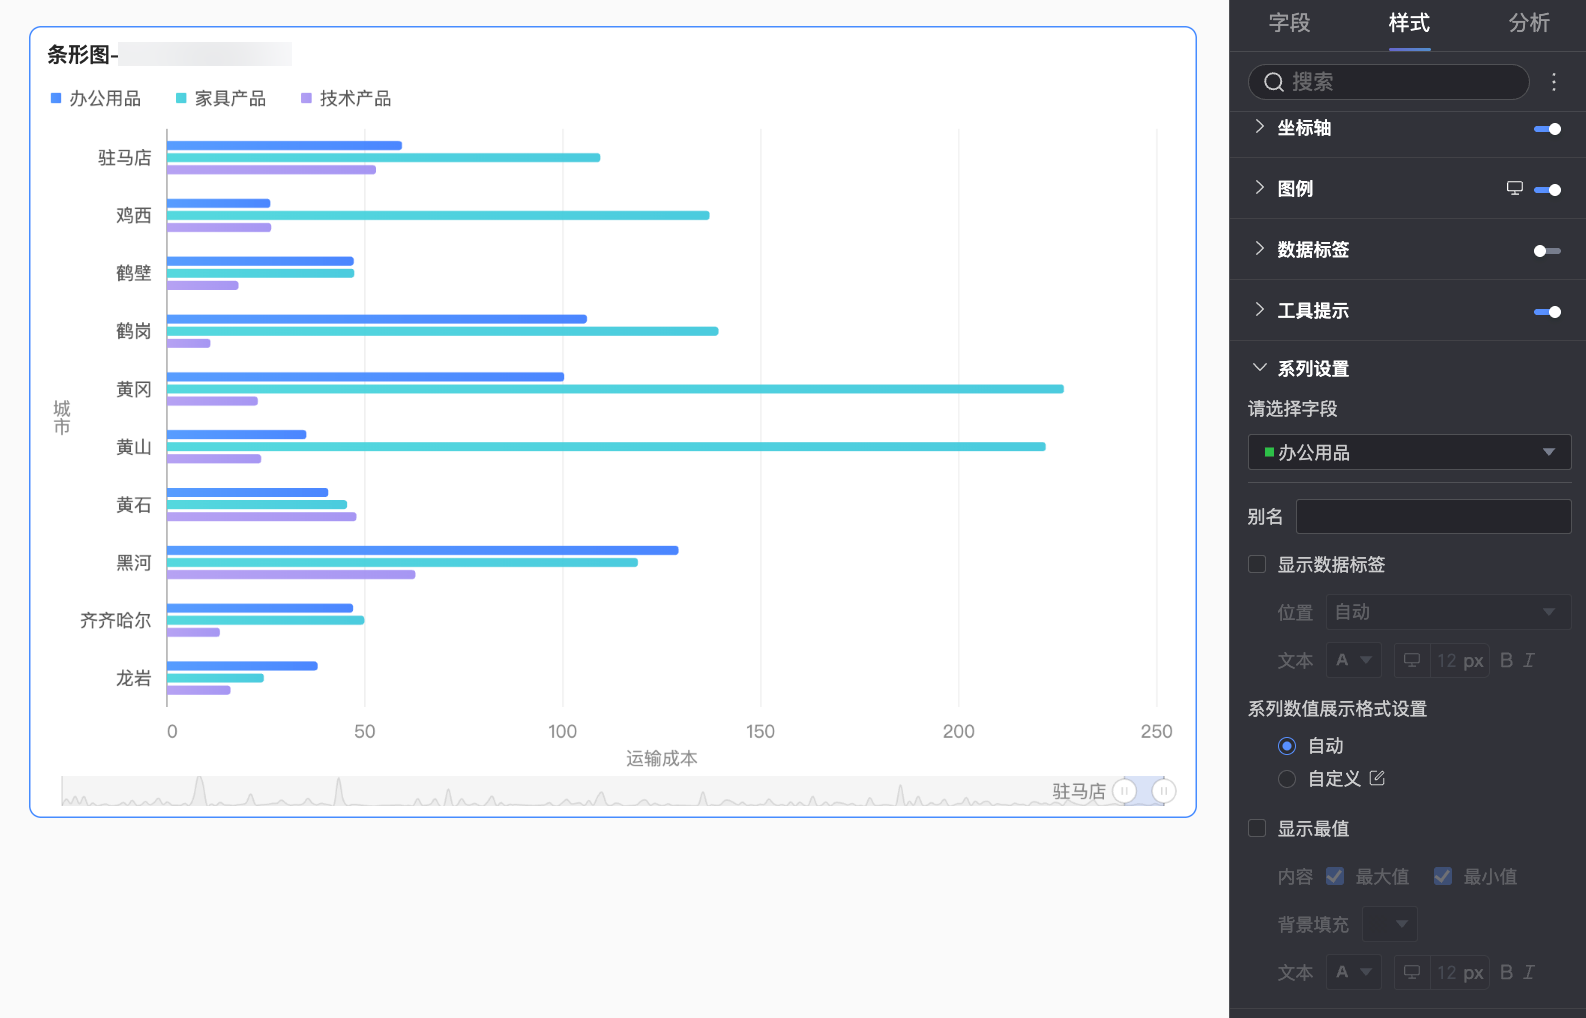1586x1018 pixels.
Task: Expand the 工具提示 section
Action: (1259, 310)
